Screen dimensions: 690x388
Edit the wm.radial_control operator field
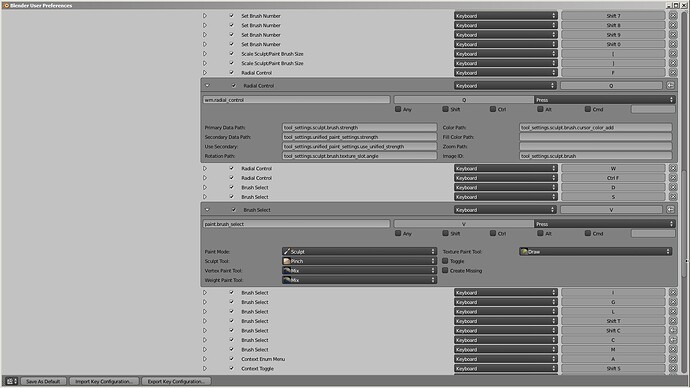[x=296, y=100]
